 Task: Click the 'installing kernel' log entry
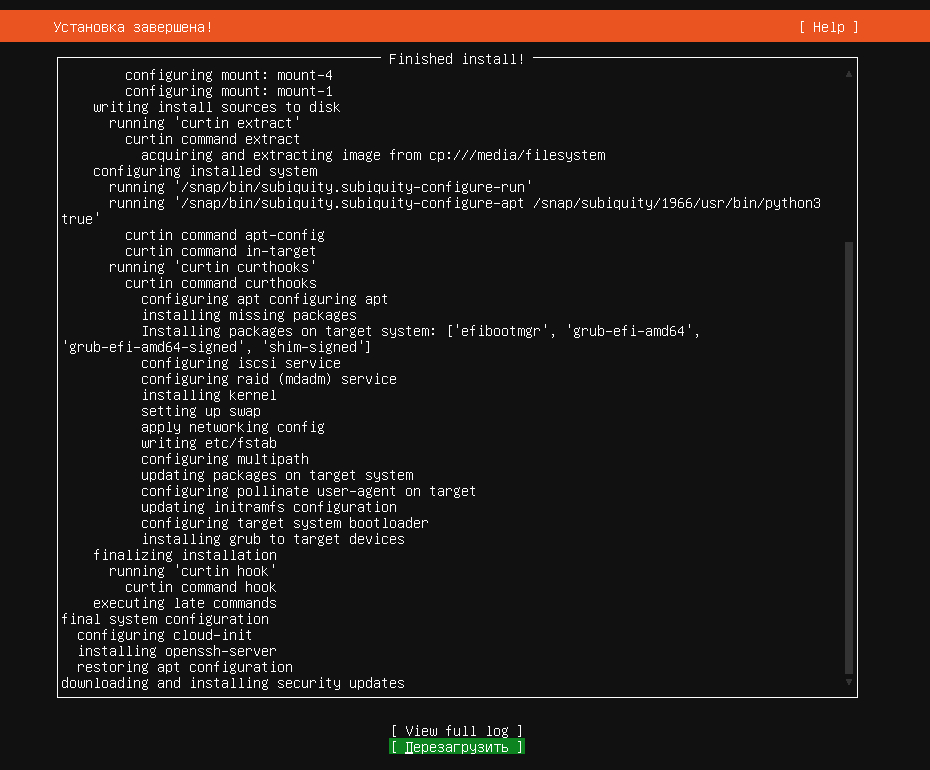(x=209, y=395)
